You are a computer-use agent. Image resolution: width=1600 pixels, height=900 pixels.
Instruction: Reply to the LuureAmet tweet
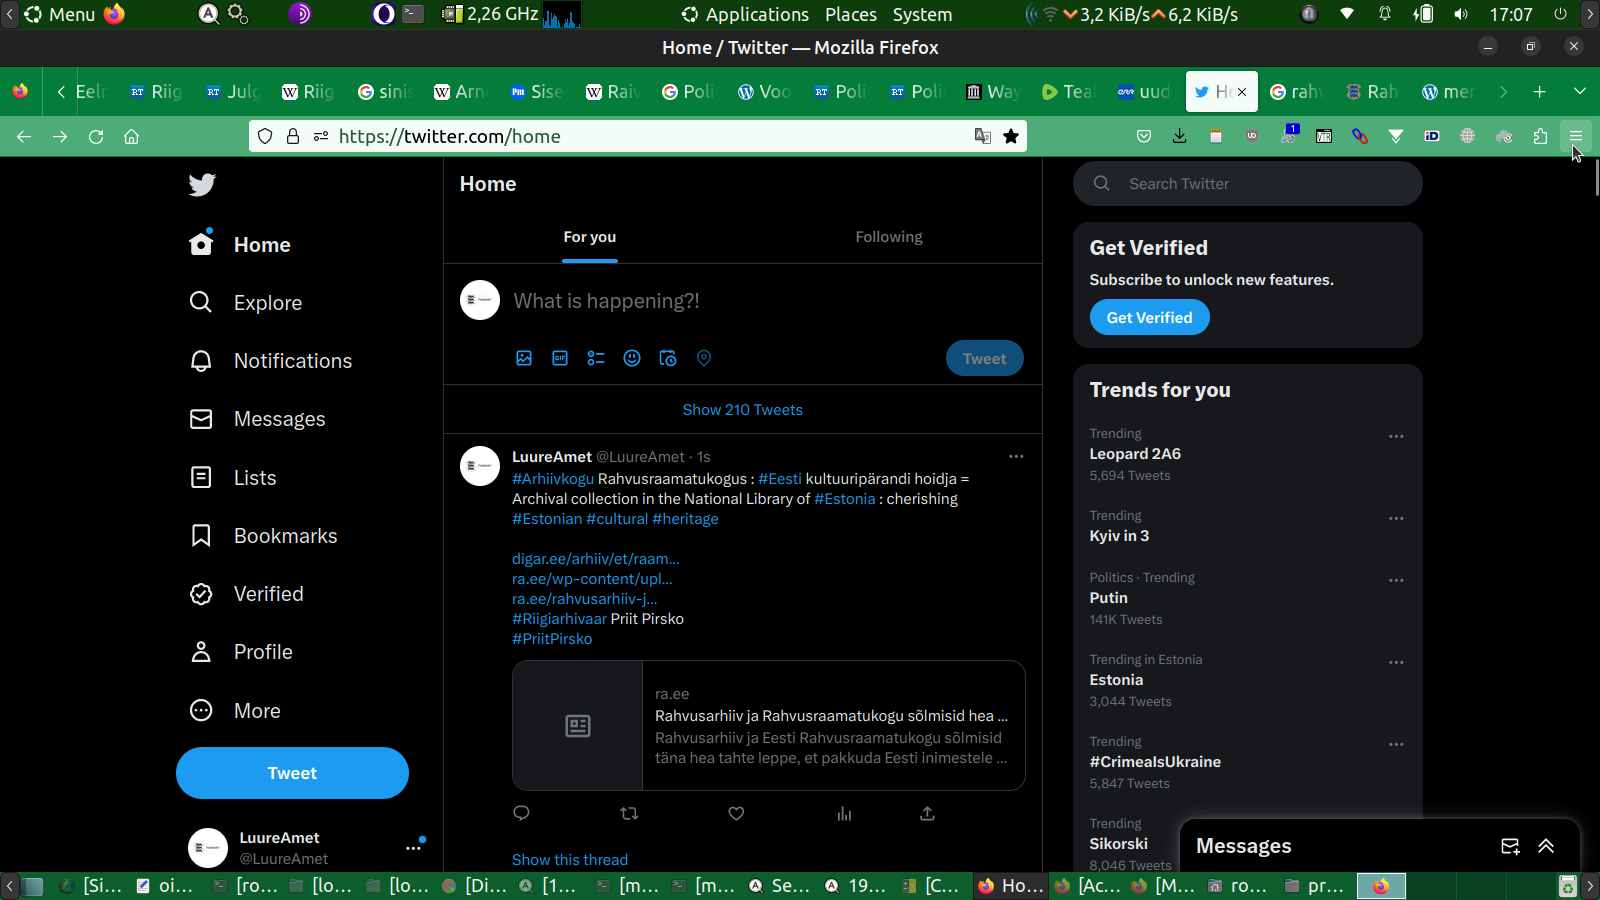521,813
